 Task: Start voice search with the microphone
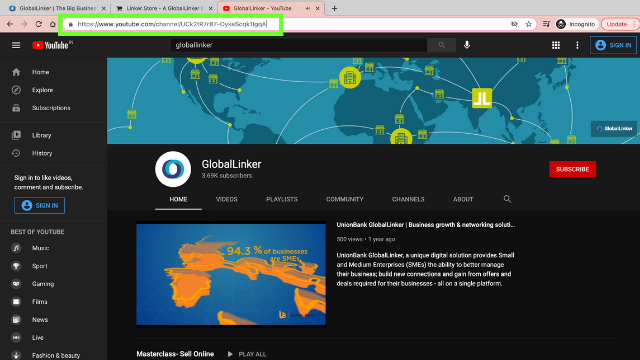click(467, 45)
